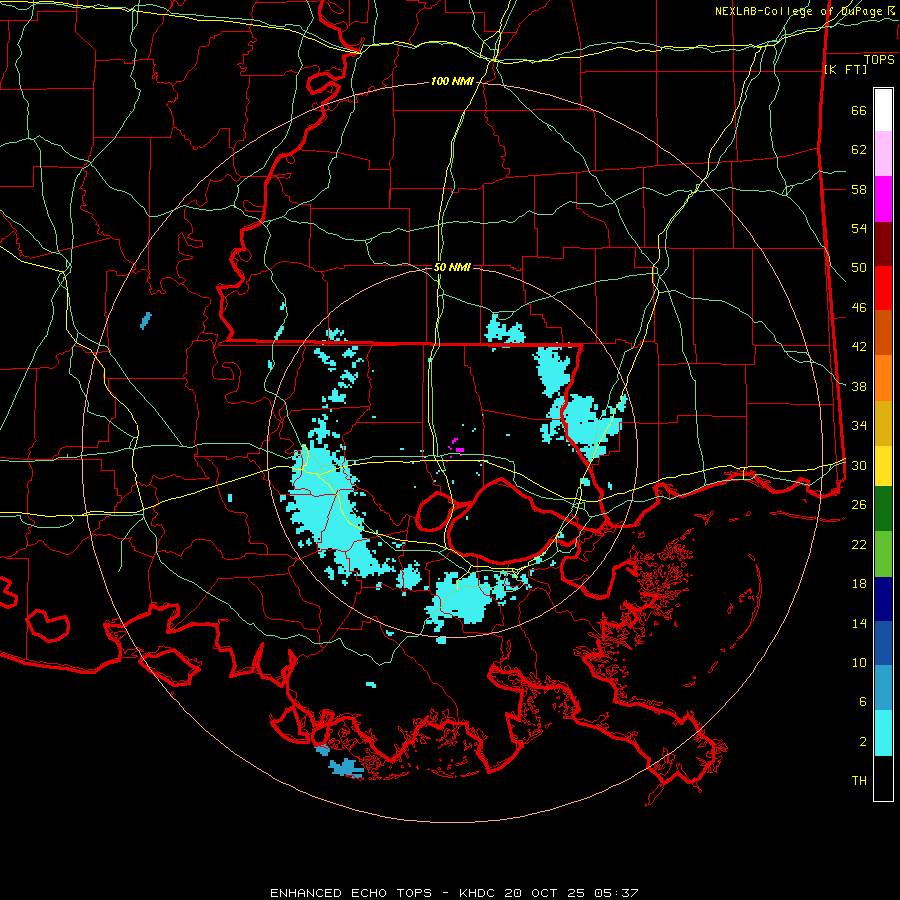Click the magenta legend color band
The image size is (900, 900).
(883, 199)
